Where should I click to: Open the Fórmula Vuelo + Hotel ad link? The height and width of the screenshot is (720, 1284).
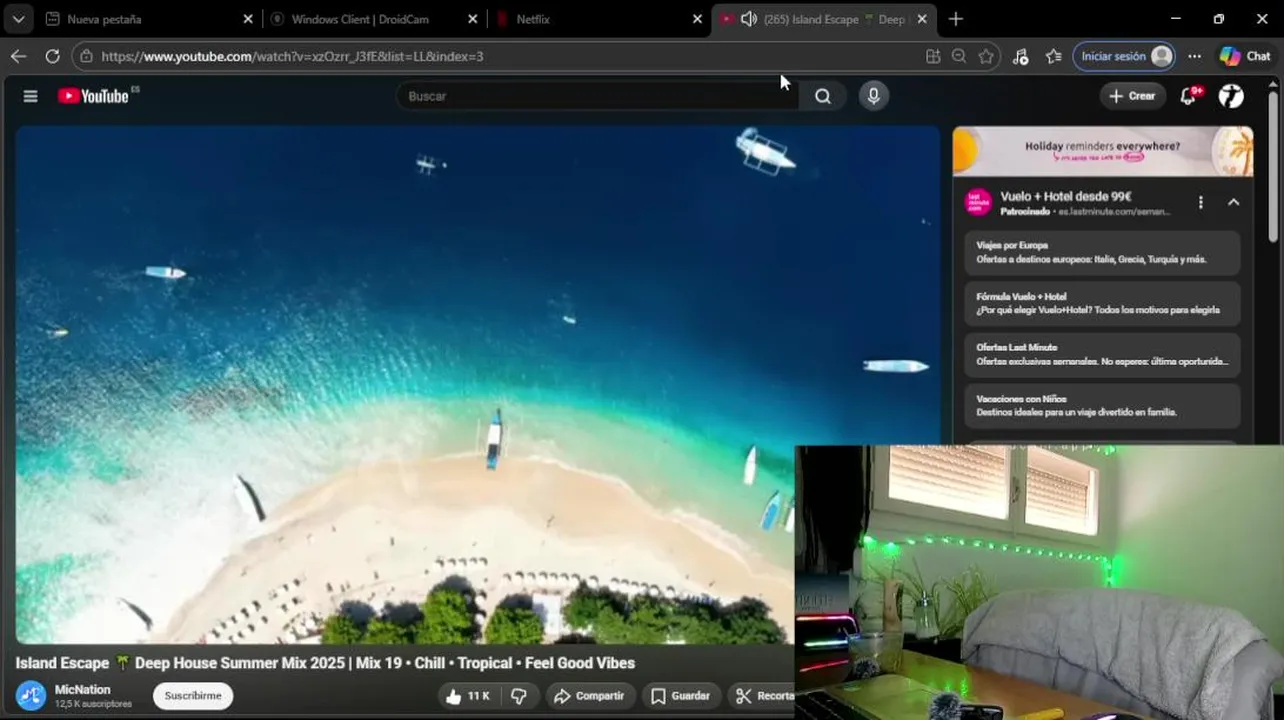[1102, 303]
